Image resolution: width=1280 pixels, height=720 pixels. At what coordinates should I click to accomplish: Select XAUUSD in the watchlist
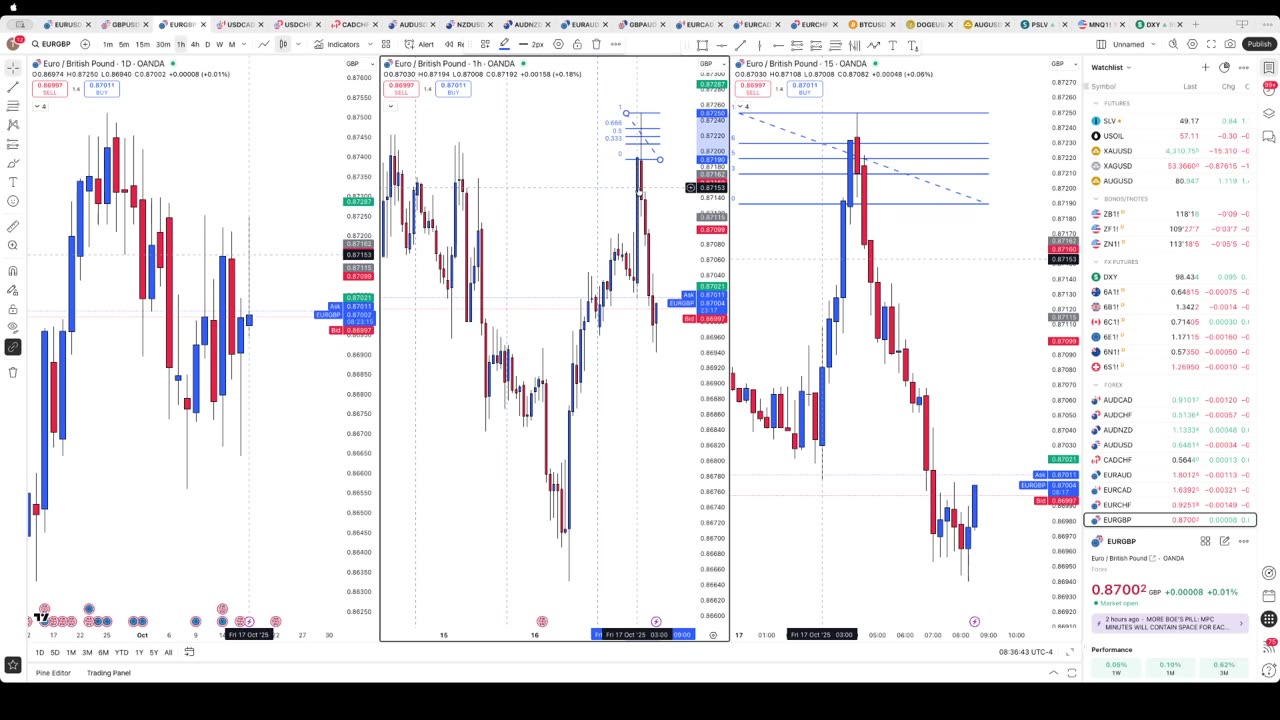coord(1170,151)
